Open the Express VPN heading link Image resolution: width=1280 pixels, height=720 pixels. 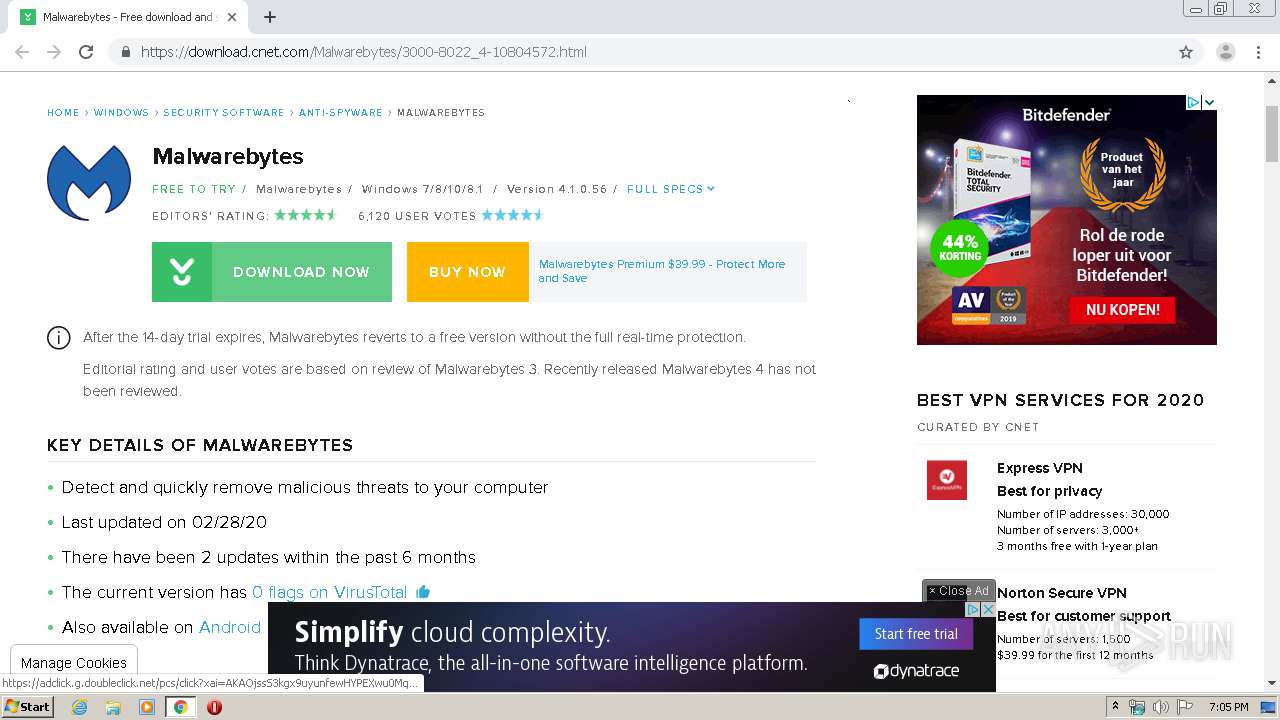pyautogui.click(x=1040, y=468)
